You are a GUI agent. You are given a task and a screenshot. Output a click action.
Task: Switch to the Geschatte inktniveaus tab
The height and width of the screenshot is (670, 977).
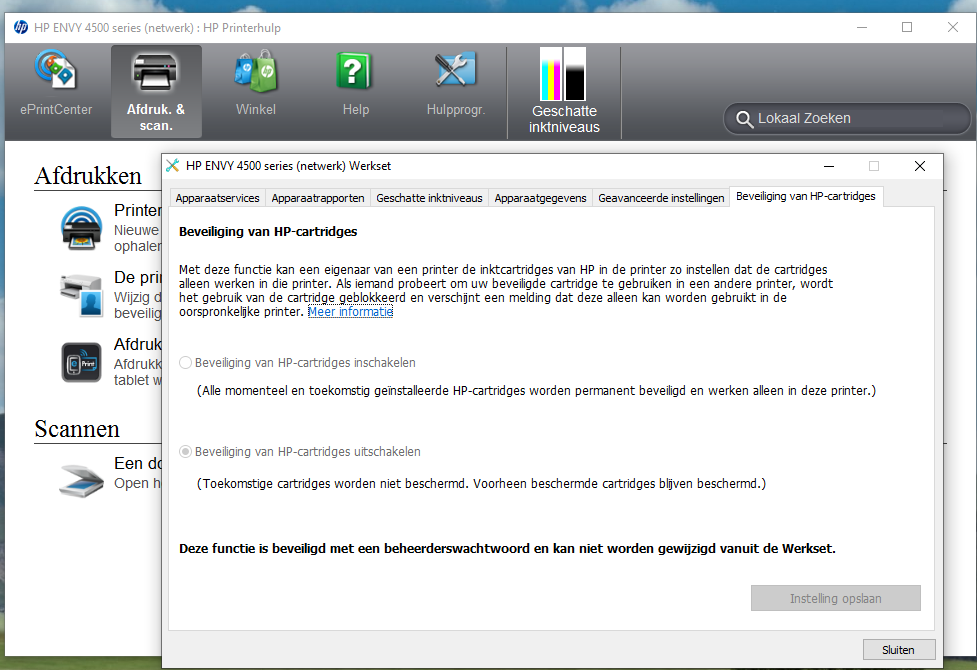(x=428, y=197)
